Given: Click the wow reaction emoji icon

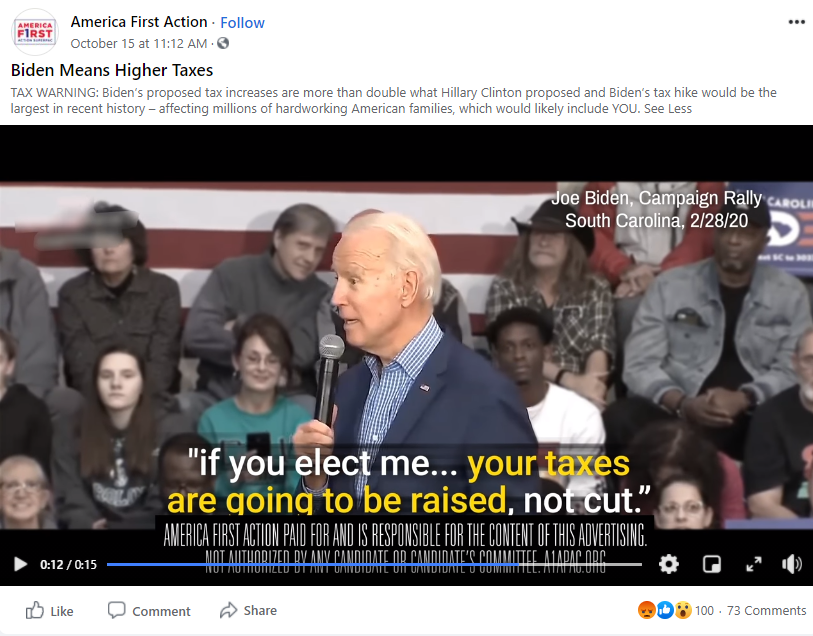Looking at the screenshot, I should tap(683, 610).
